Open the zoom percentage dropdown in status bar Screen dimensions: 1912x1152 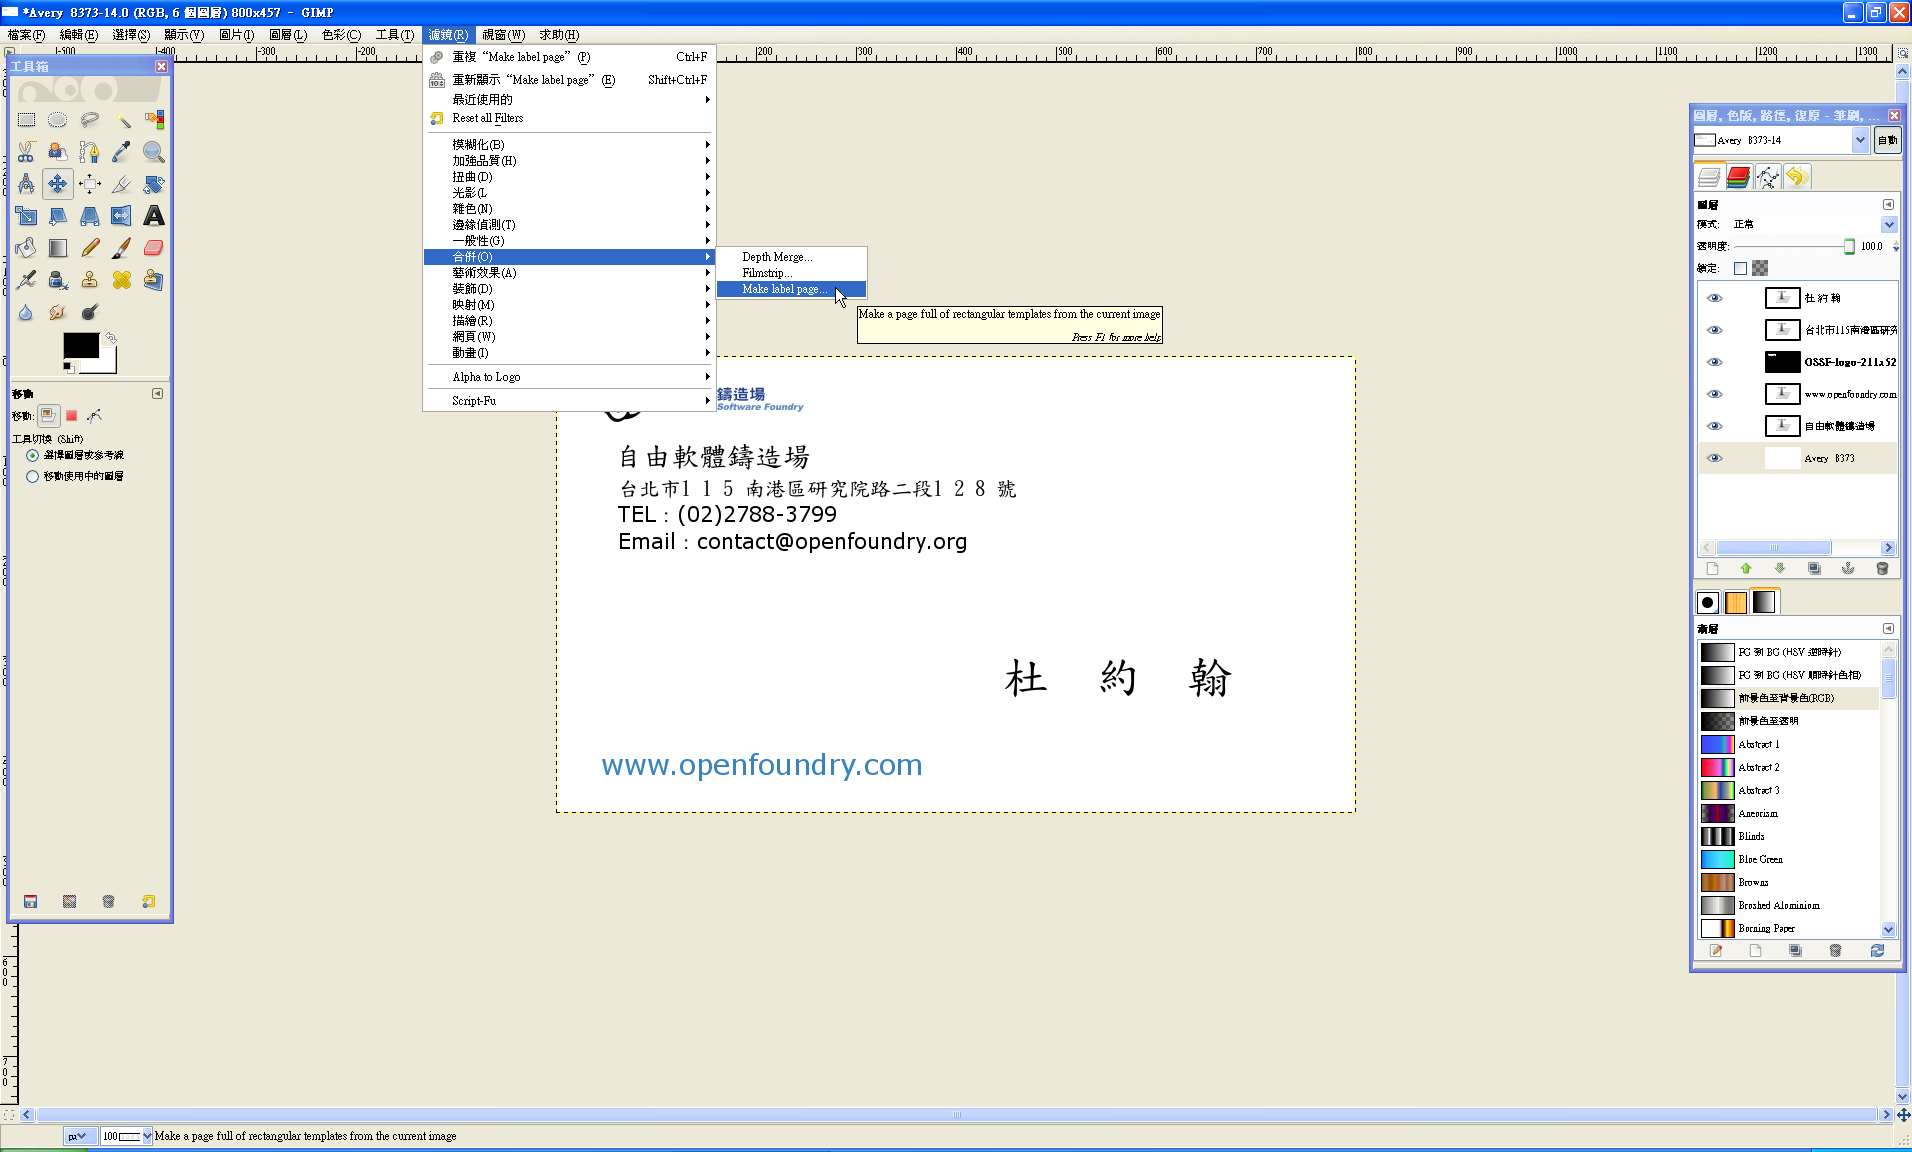click(x=147, y=1136)
